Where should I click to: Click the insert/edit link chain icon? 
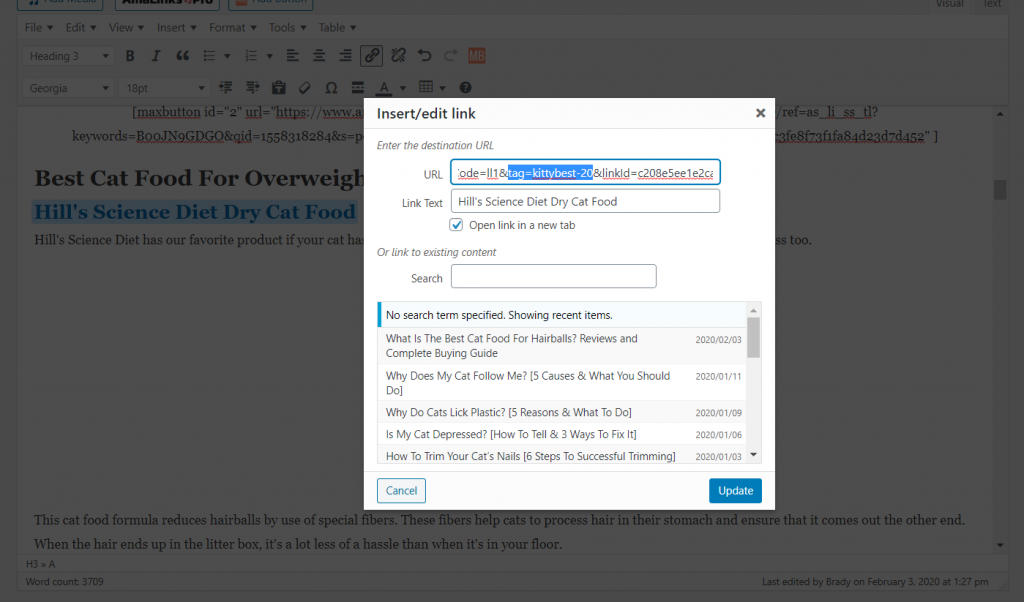tap(372, 56)
